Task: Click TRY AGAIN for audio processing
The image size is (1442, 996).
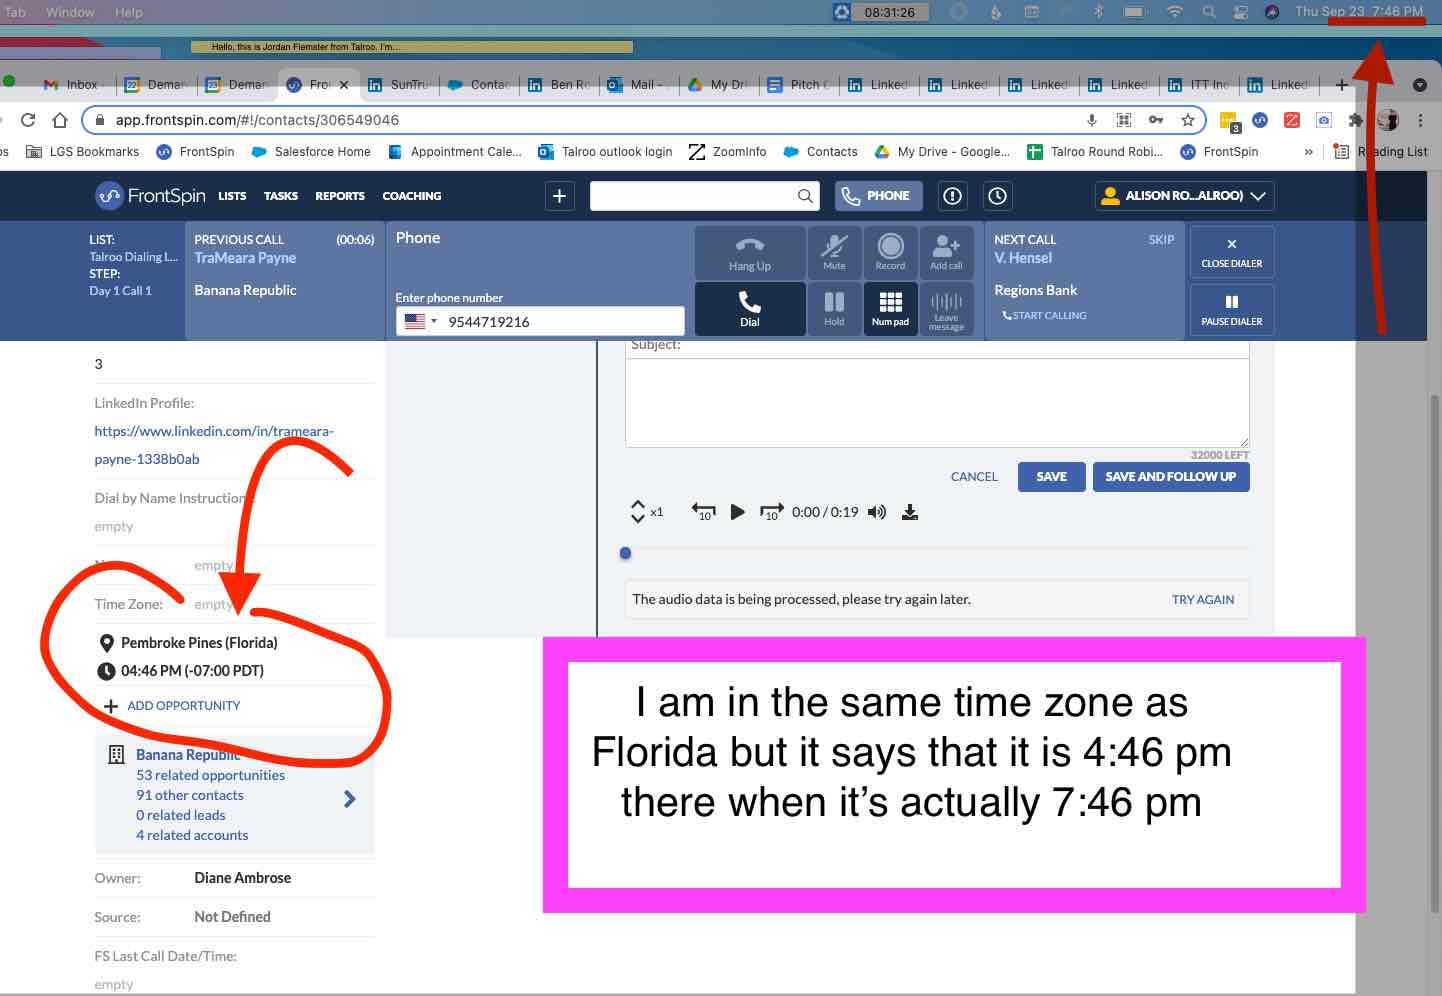Action: tap(1203, 600)
